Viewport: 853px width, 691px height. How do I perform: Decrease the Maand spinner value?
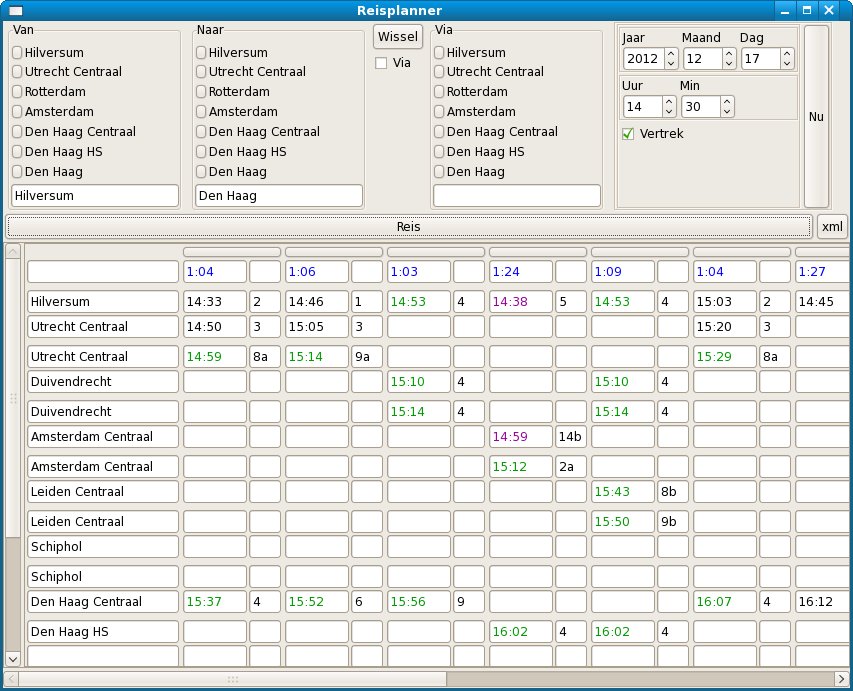(729, 64)
